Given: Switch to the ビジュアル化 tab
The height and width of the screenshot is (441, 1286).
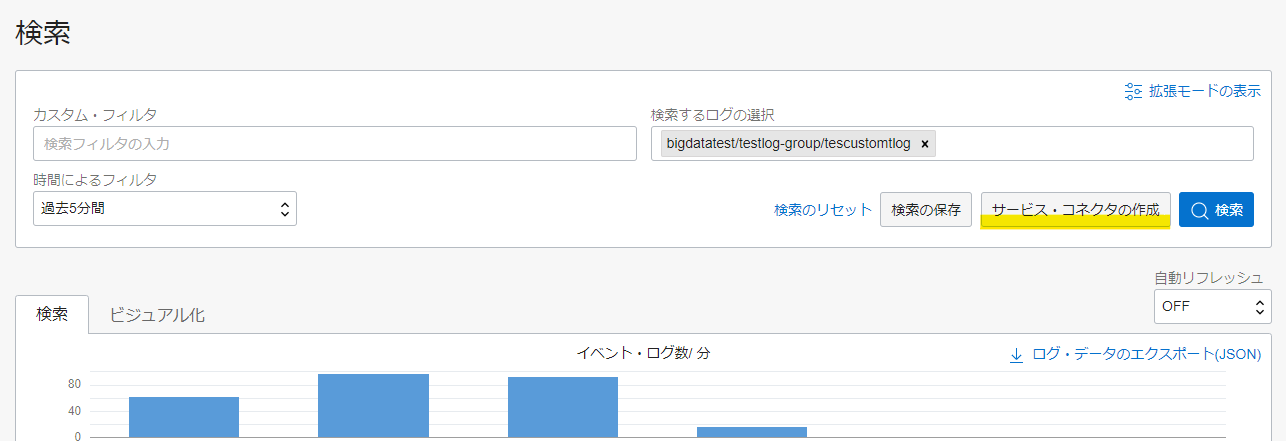Looking at the screenshot, I should click(x=157, y=314).
